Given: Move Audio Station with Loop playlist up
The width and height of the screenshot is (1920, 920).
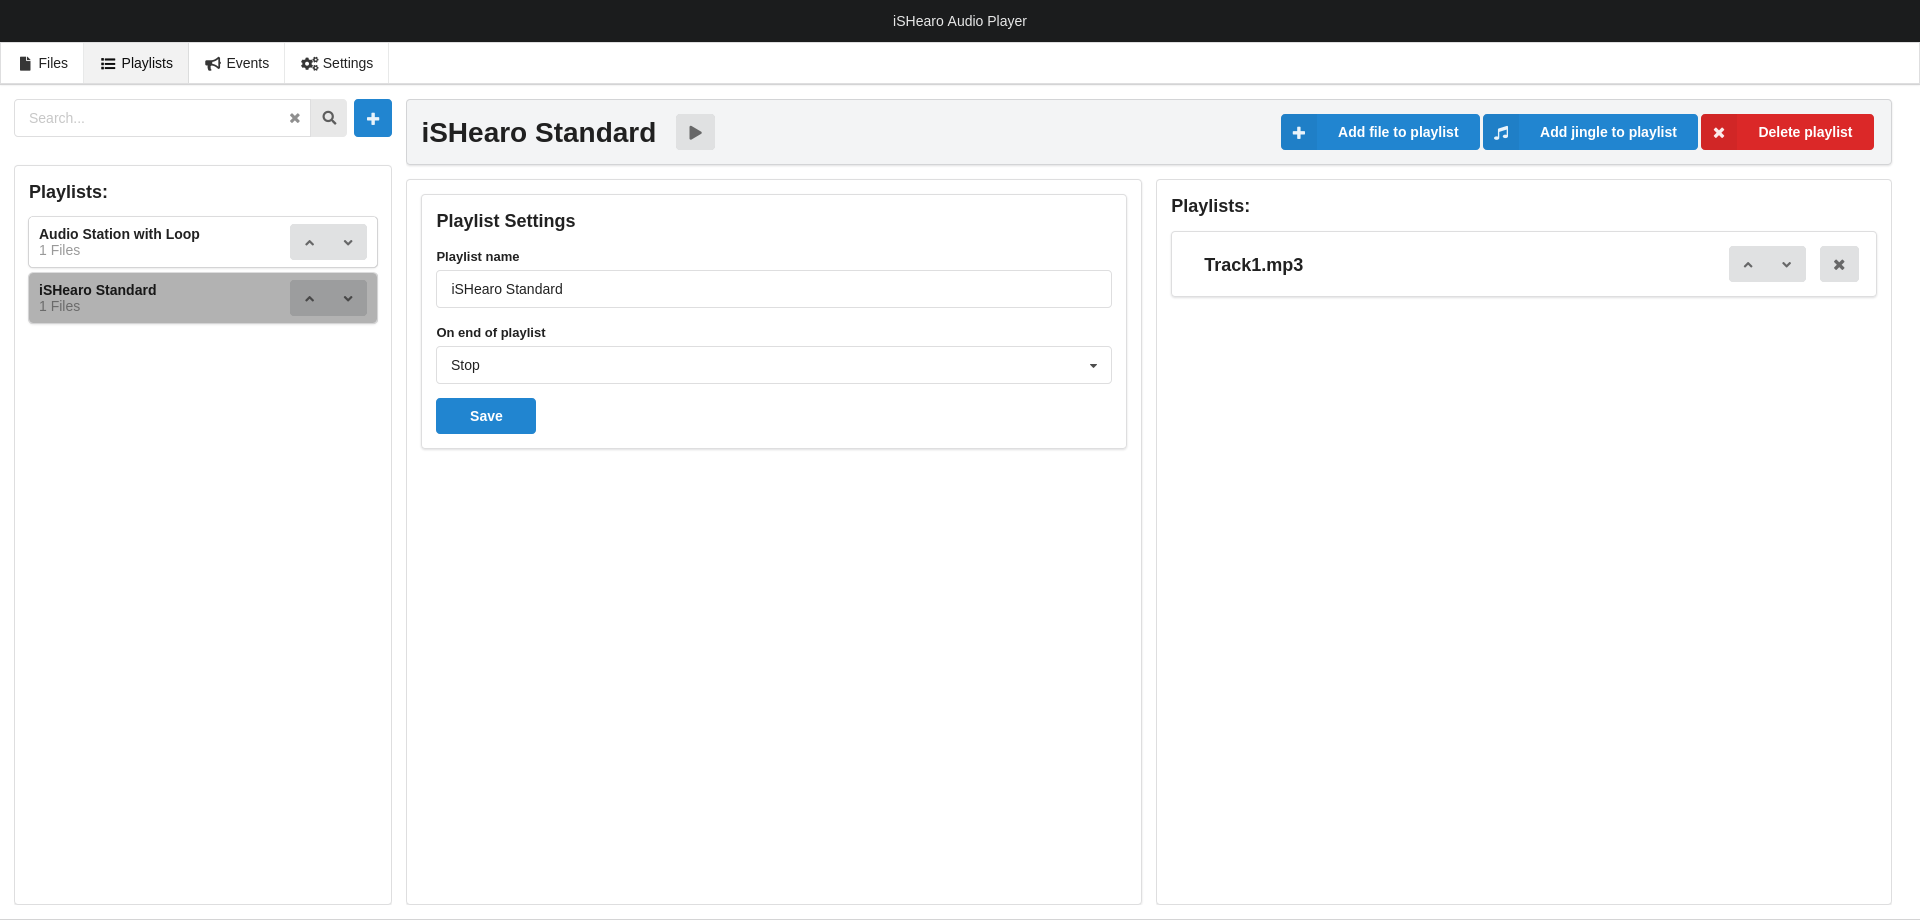Looking at the screenshot, I should tap(310, 242).
